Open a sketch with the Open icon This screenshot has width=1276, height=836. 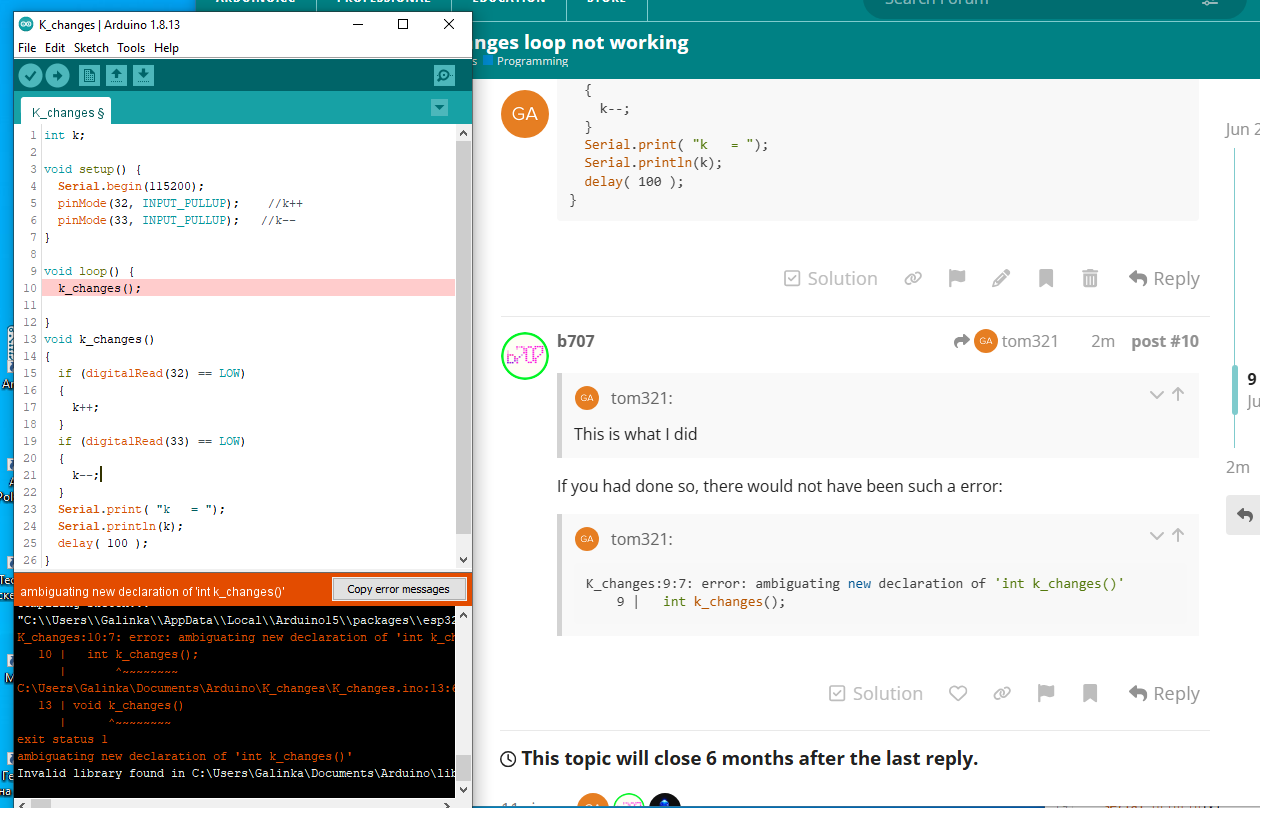(x=116, y=75)
